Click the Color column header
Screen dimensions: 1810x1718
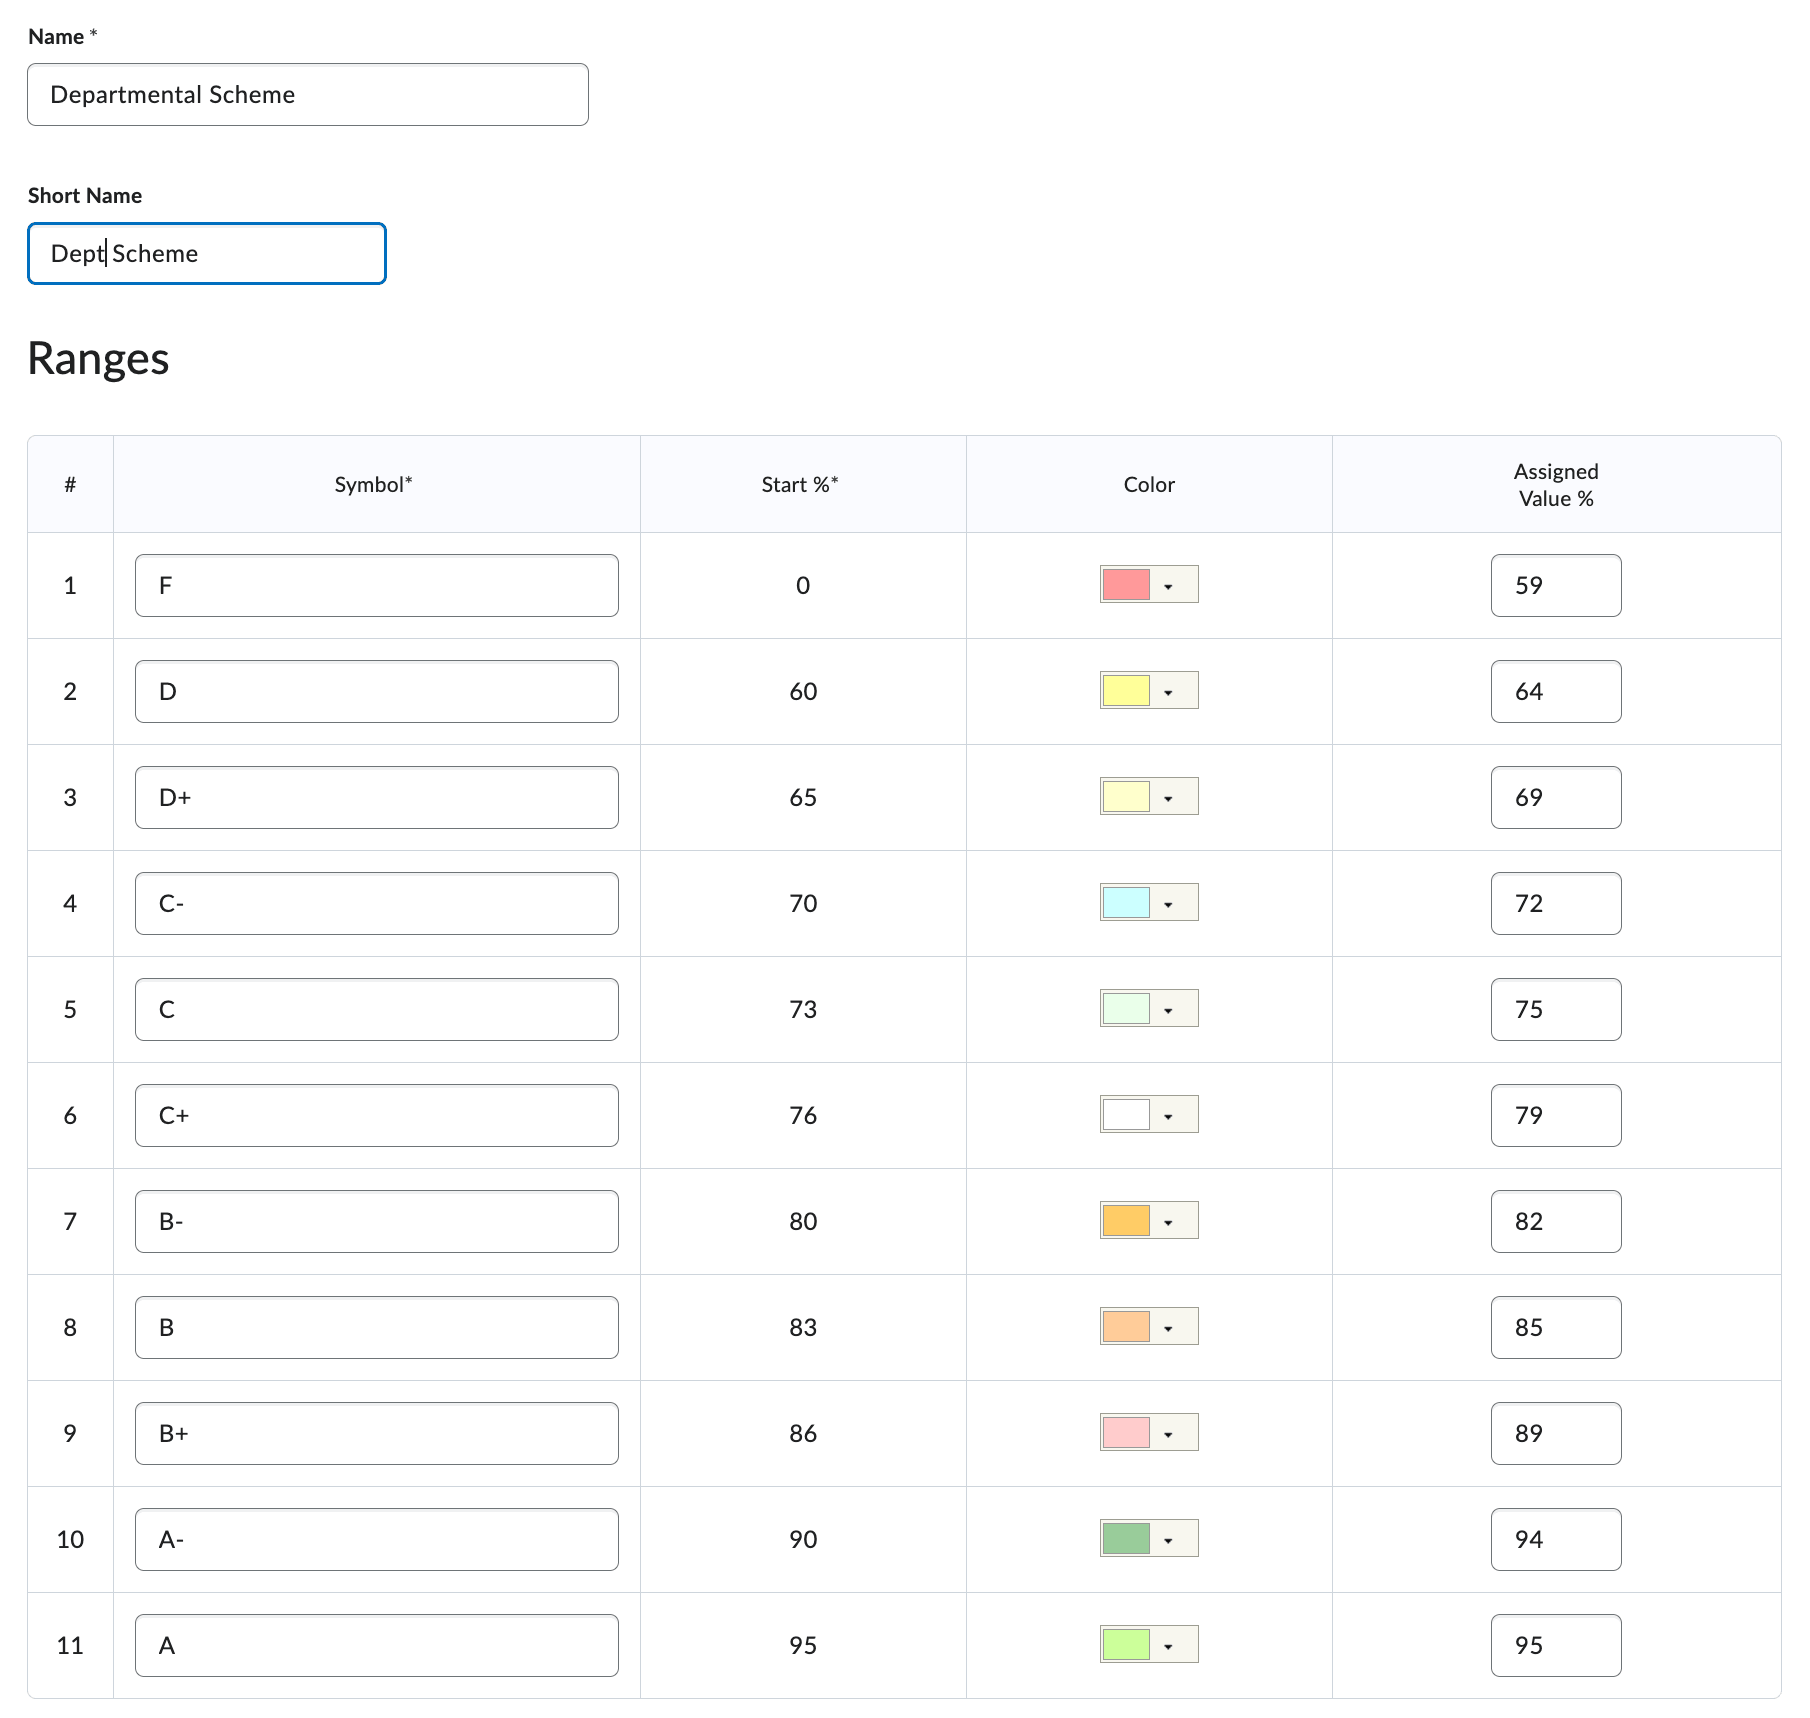point(1149,485)
